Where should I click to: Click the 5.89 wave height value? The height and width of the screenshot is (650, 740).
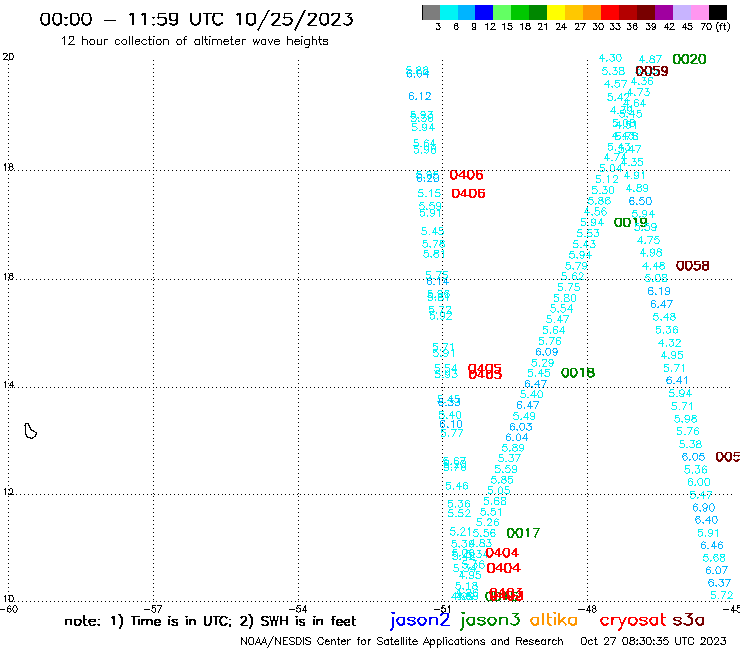(513, 448)
